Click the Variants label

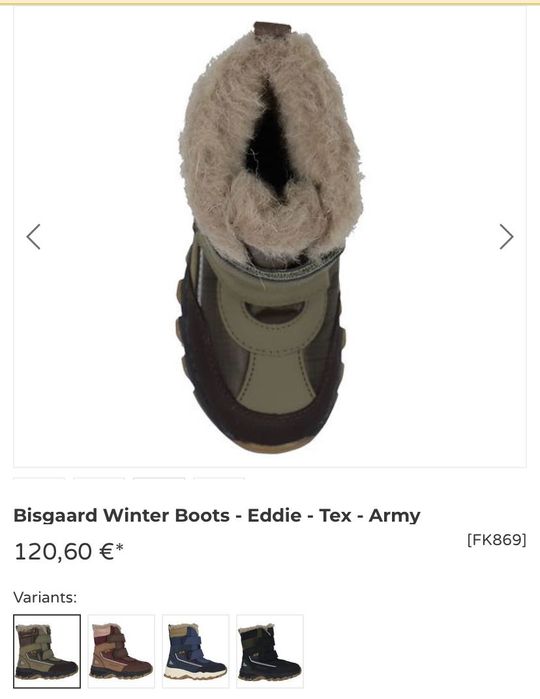(45, 597)
